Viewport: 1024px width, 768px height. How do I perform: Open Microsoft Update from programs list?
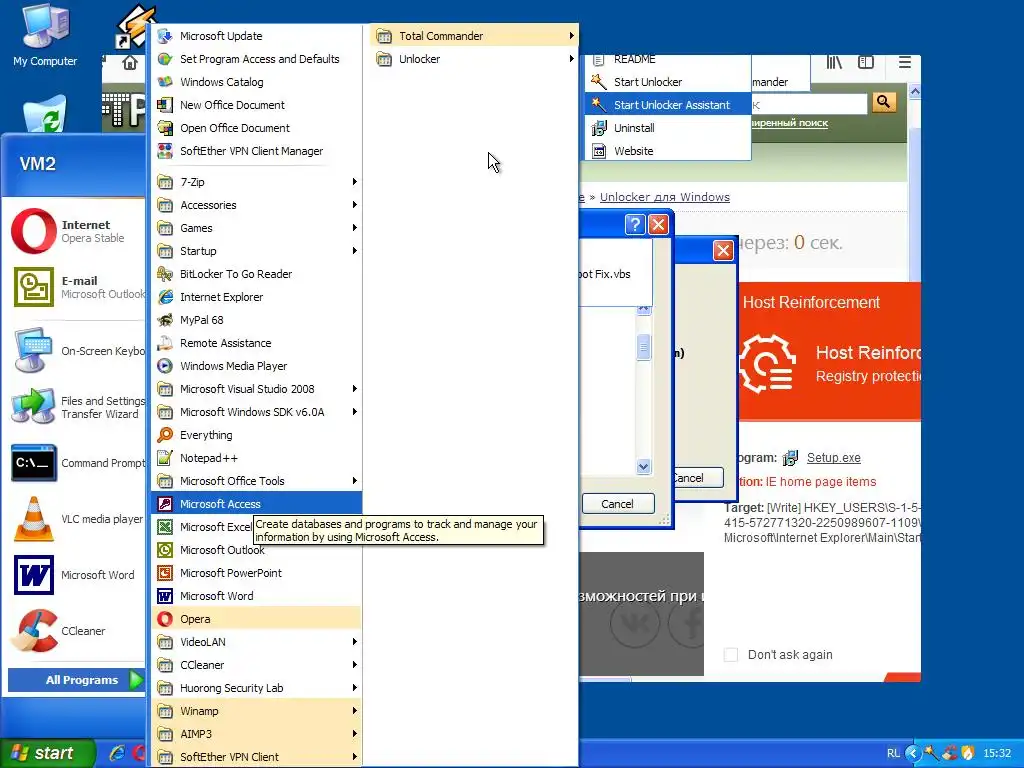click(257, 36)
